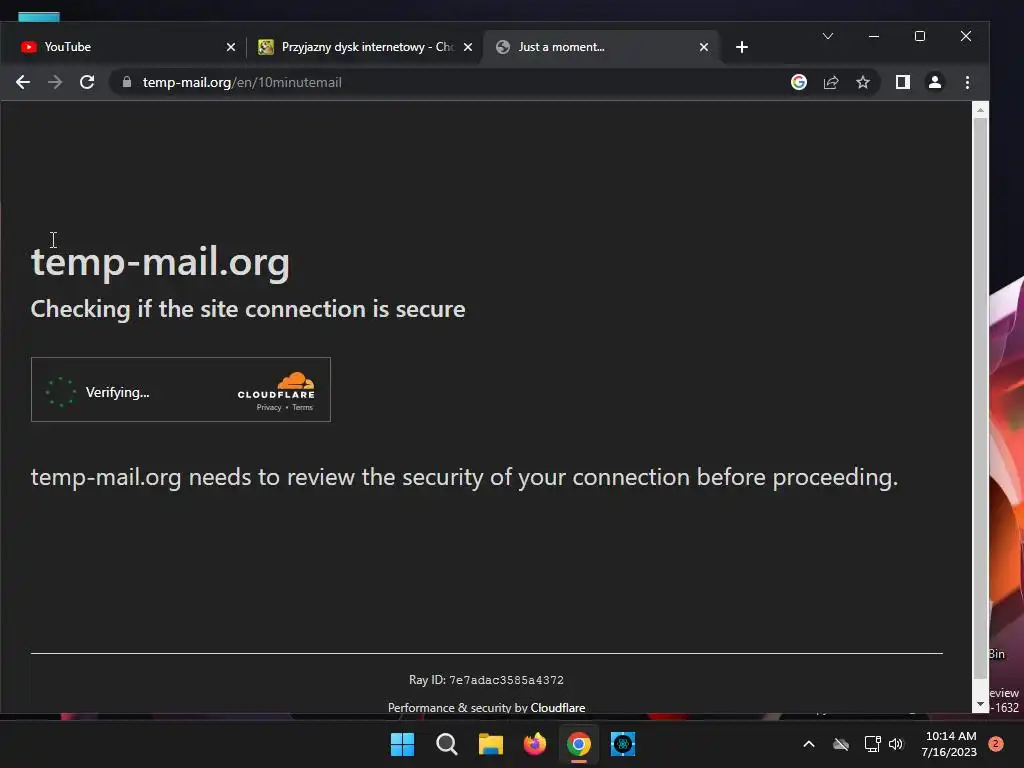Screen dimensions: 1024x768
Task: Click the temp-mail.org heading
Action: pyautogui.click(x=161, y=262)
